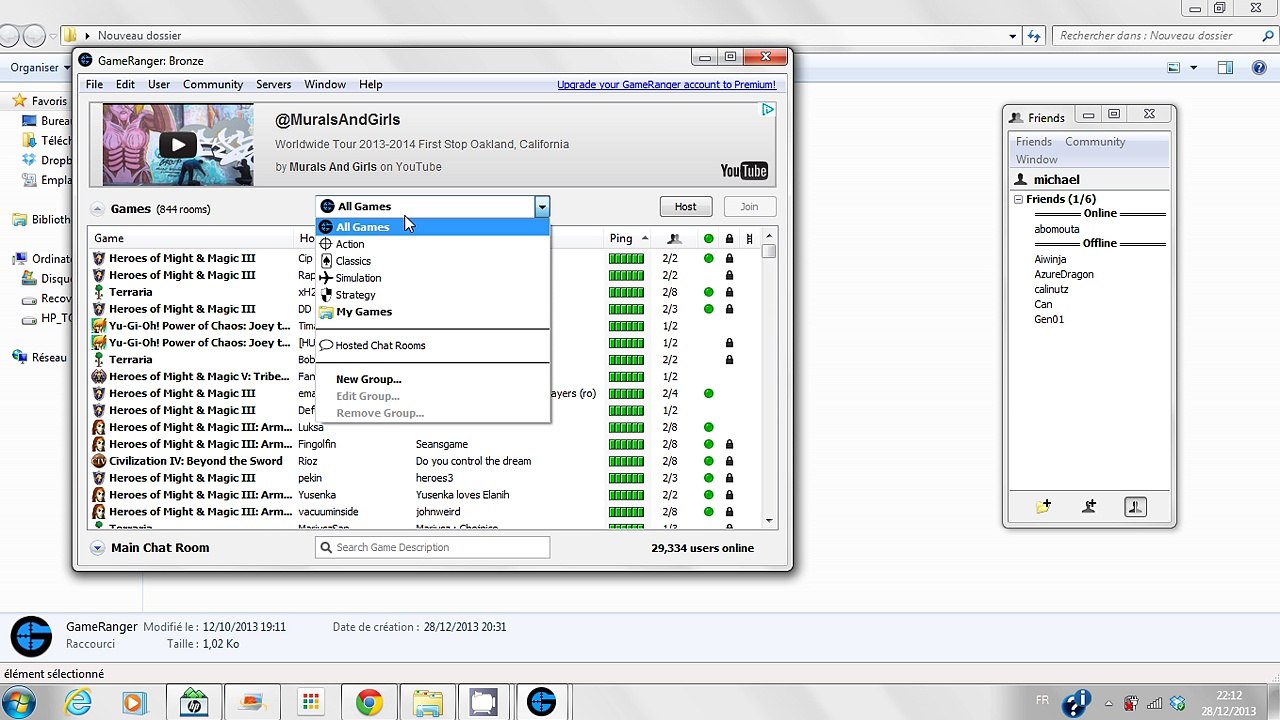Open the Help menu in GameRanger
1280x720 pixels.
370,85
